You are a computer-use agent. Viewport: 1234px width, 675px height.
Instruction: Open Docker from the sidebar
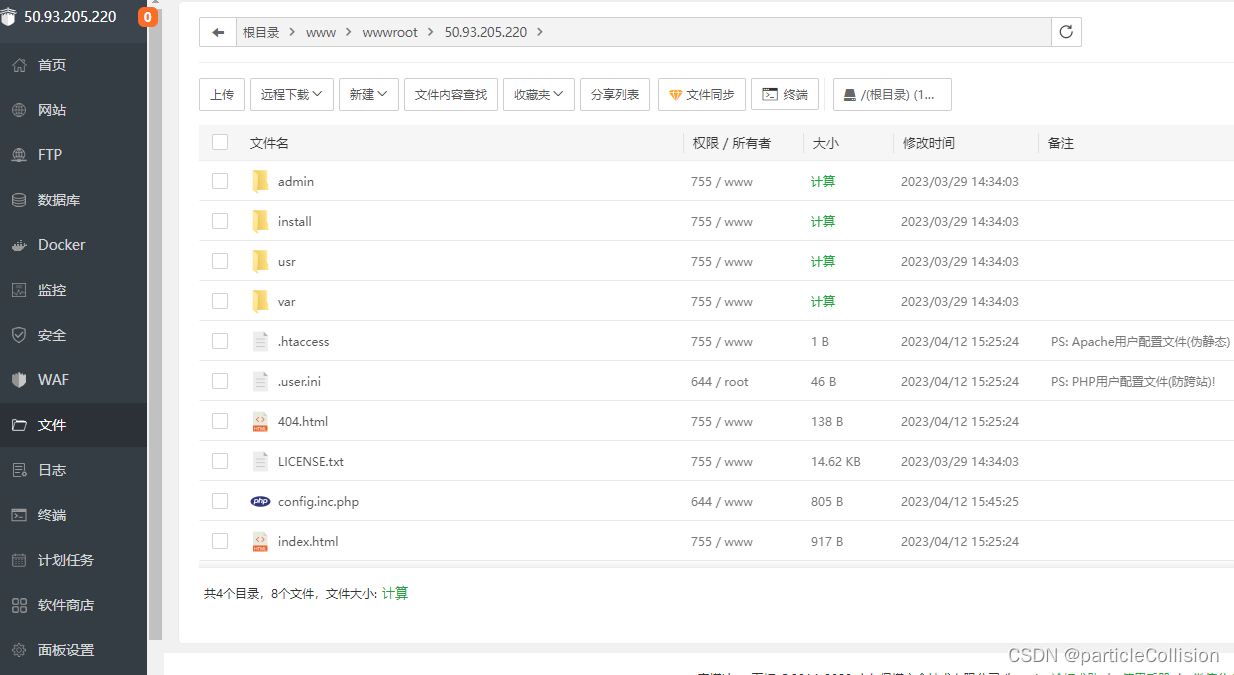[x=61, y=245]
